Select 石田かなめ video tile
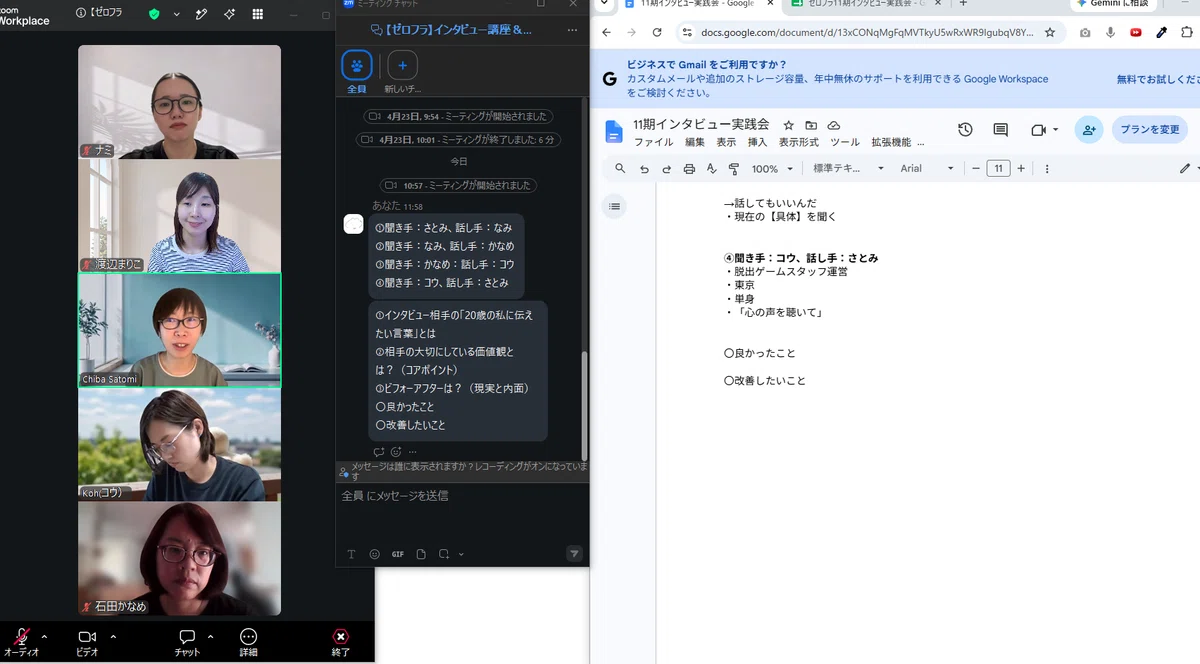This screenshot has width=1200, height=664. click(180, 558)
